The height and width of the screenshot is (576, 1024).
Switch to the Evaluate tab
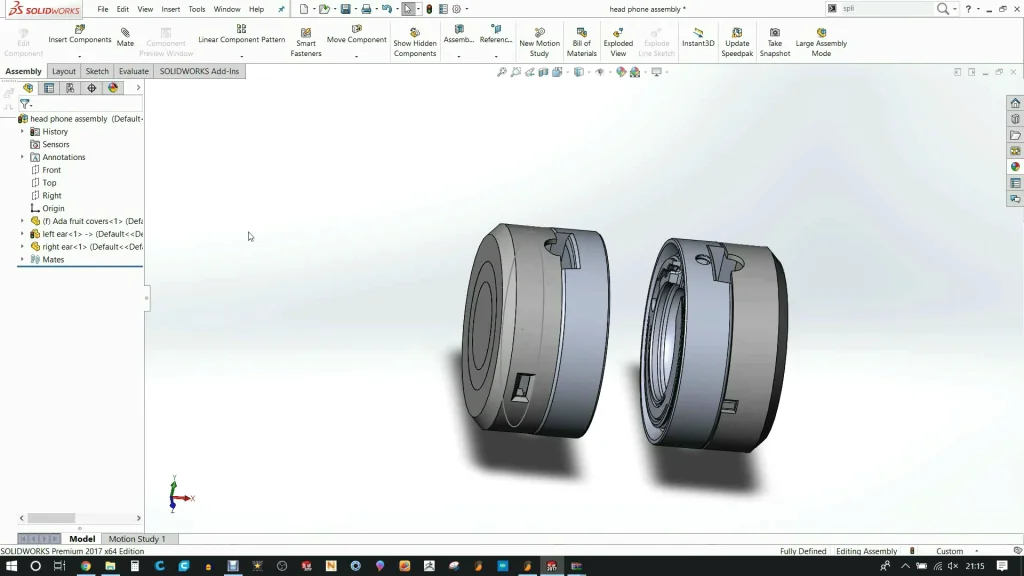pyautogui.click(x=133, y=72)
